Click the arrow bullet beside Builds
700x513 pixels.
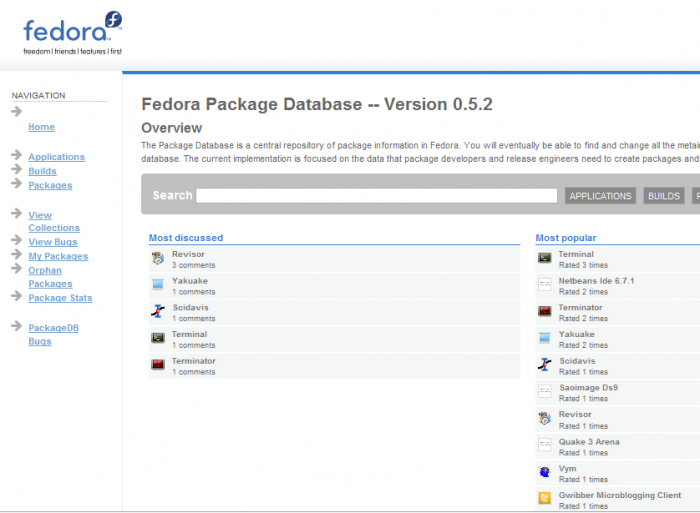coord(17,169)
